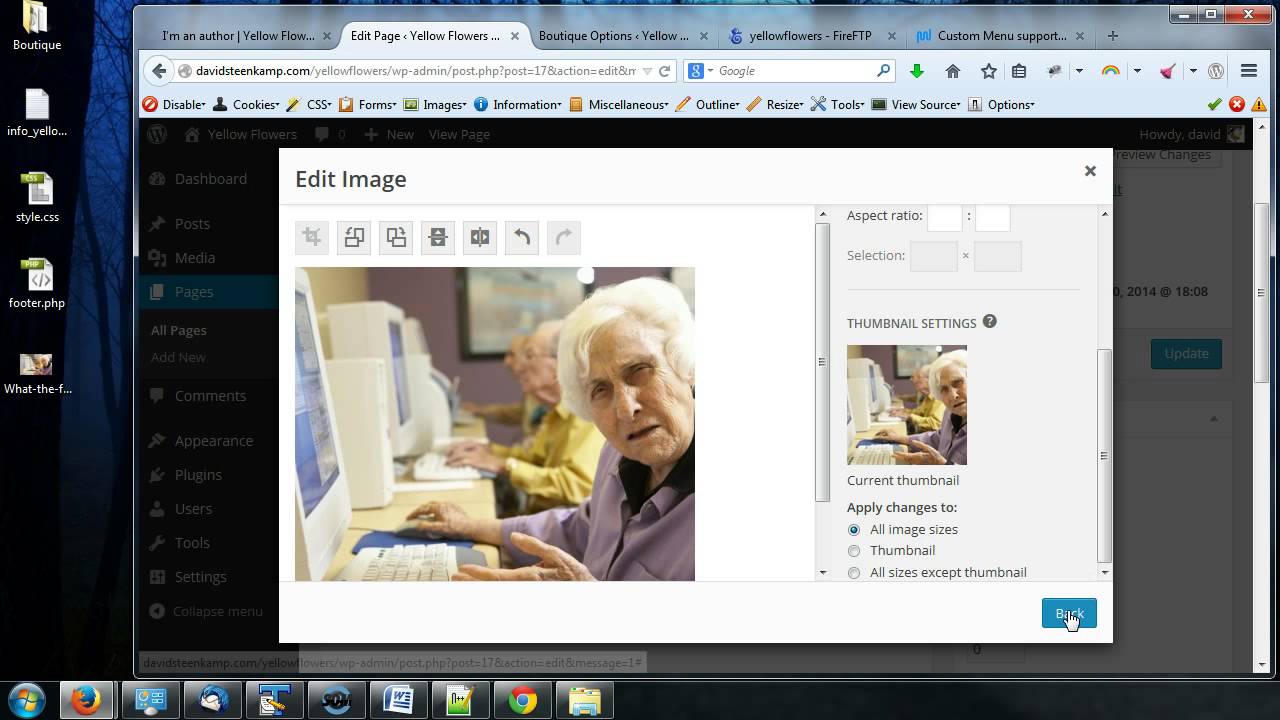Screen dimensions: 1280x720
Task: Click the Google search box
Action: [x=792, y=71]
